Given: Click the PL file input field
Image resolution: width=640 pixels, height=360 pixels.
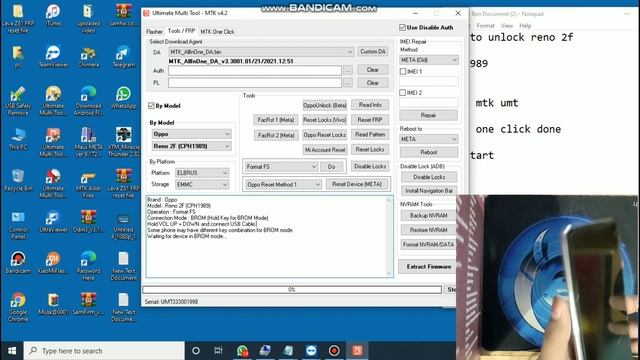Looking at the screenshot, I should 255,82.
